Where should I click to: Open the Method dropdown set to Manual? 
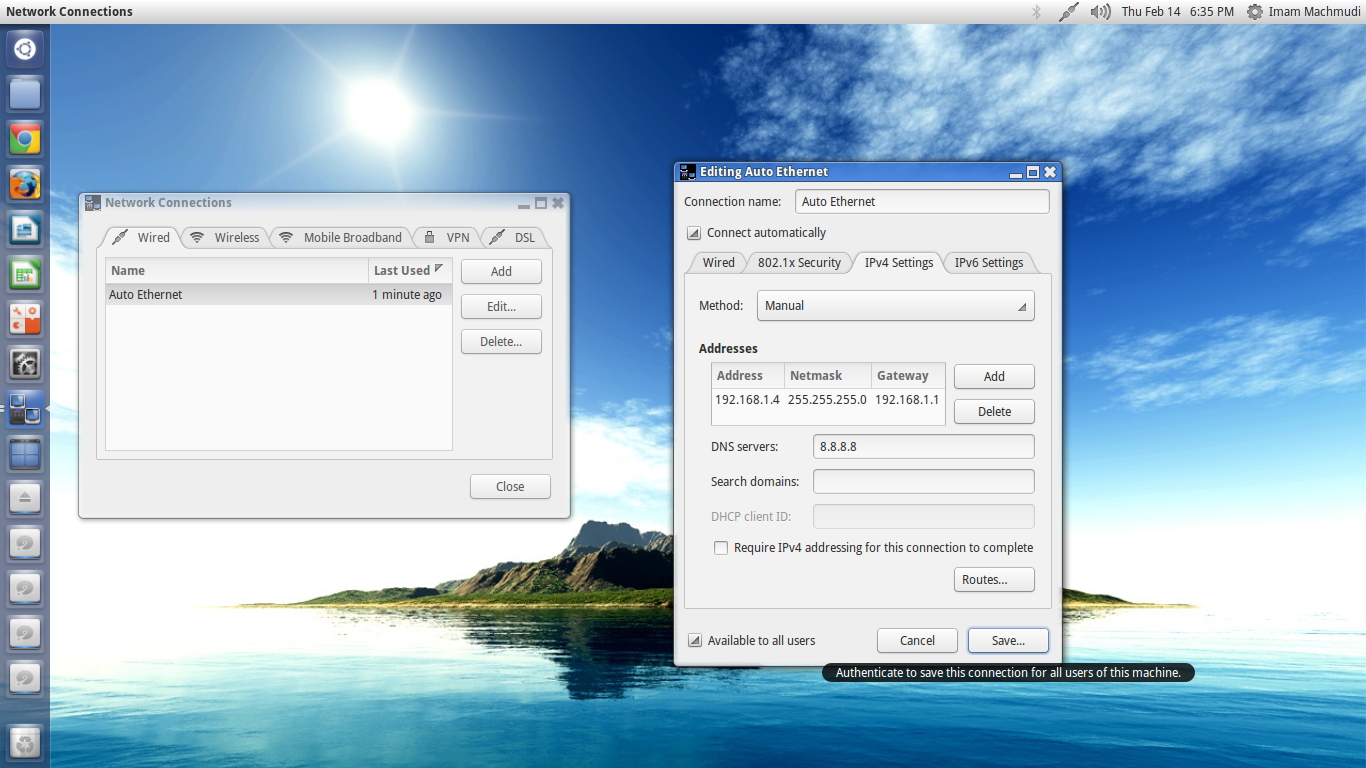(895, 305)
